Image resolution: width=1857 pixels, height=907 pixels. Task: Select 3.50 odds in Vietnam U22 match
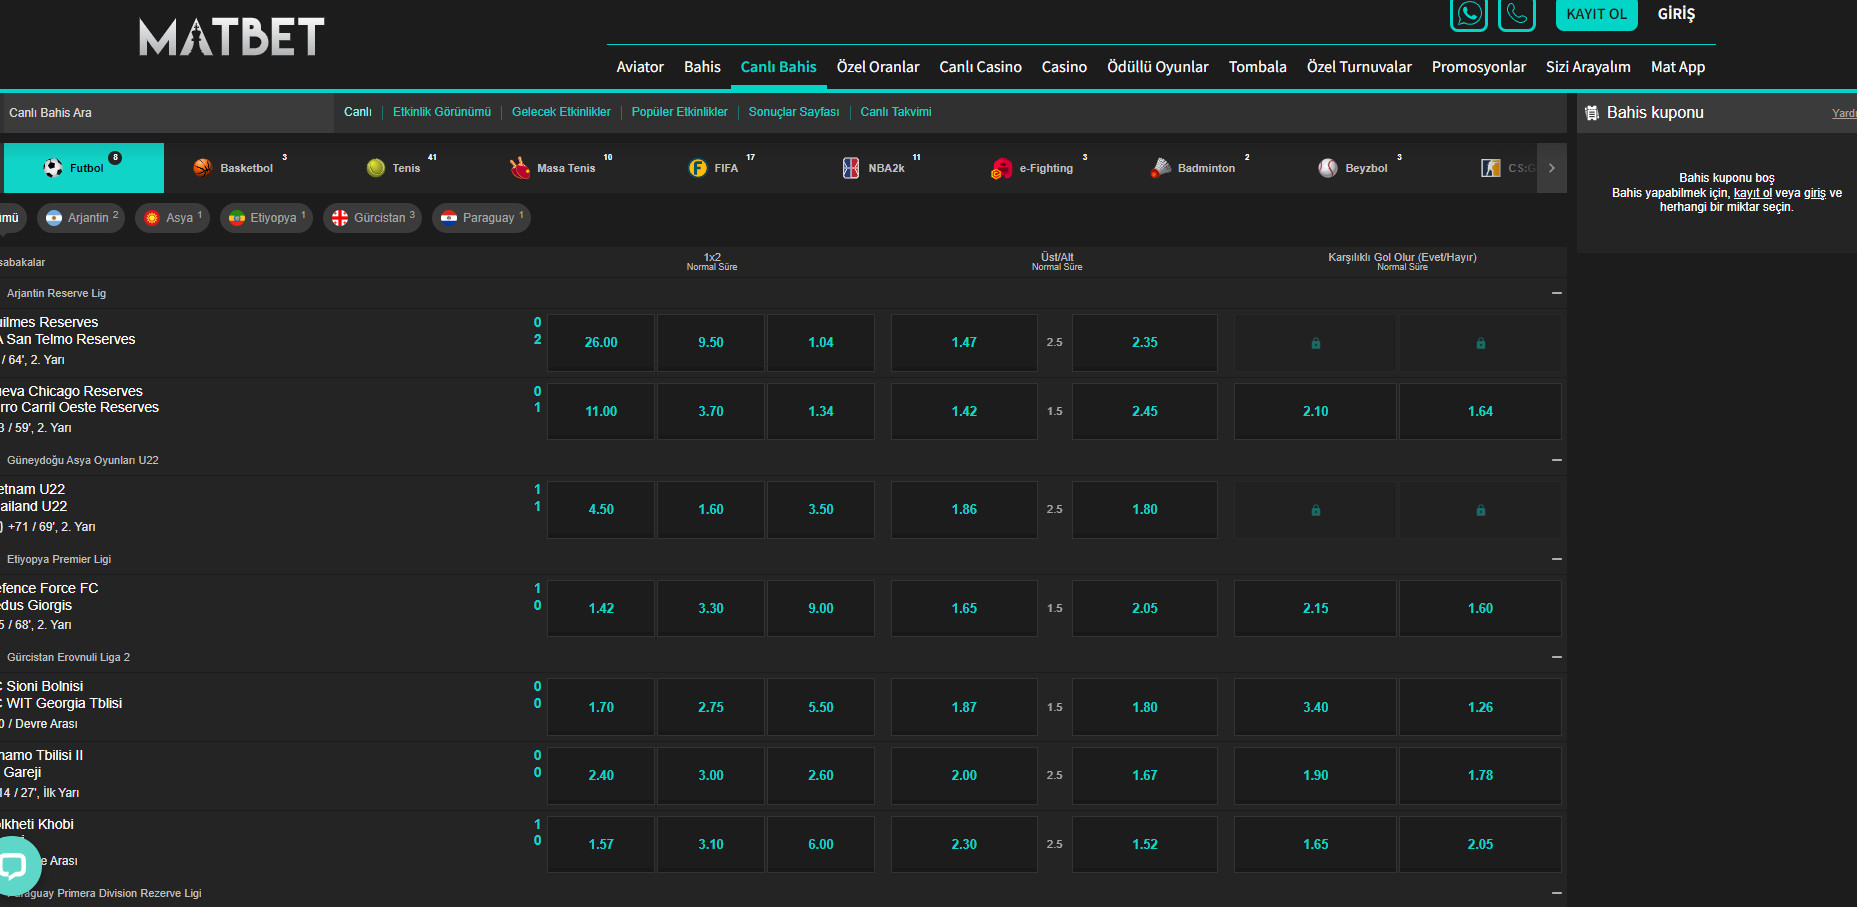[821, 510]
